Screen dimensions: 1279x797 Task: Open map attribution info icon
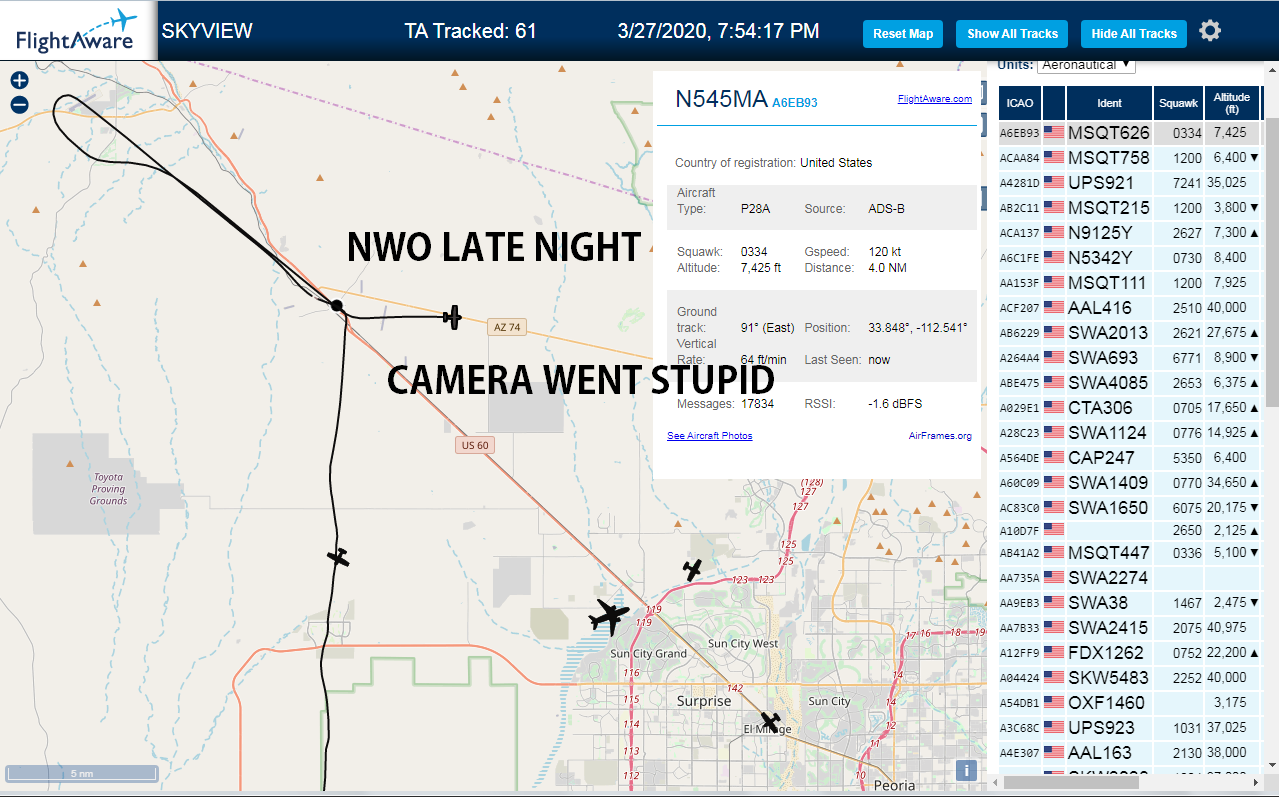click(x=966, y=770)
